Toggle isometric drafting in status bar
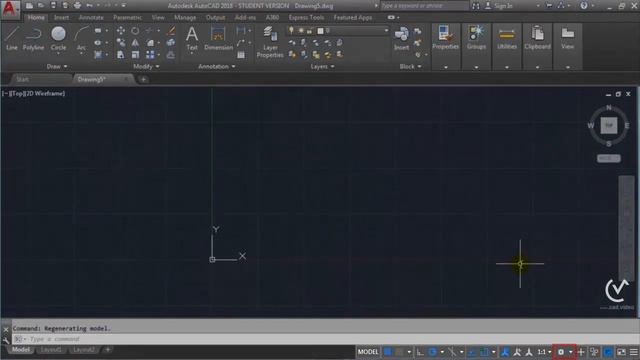Viewport: 640px width, 360px height. tap(452, 352)
